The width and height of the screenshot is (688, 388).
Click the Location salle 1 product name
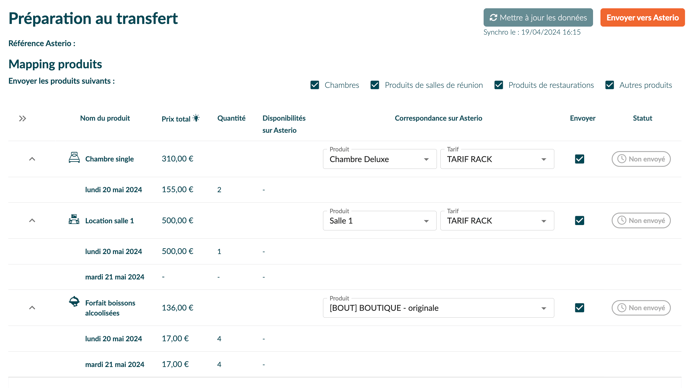coord(109,220)
